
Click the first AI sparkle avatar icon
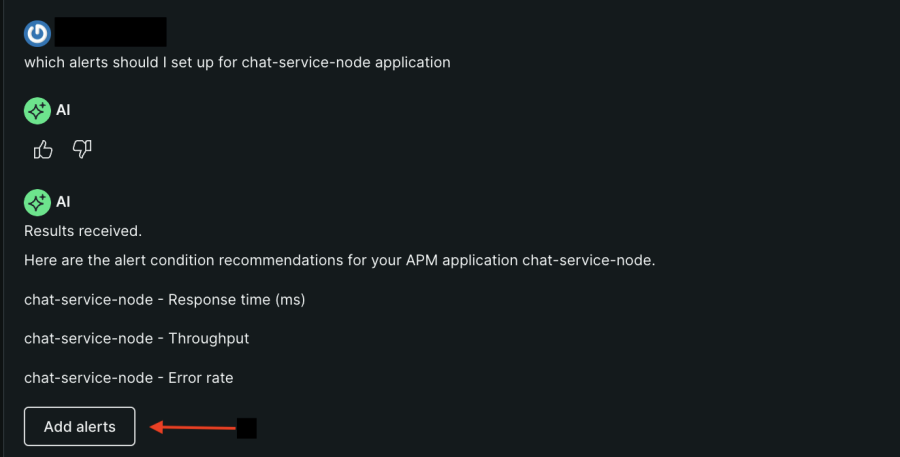(37, 111)
